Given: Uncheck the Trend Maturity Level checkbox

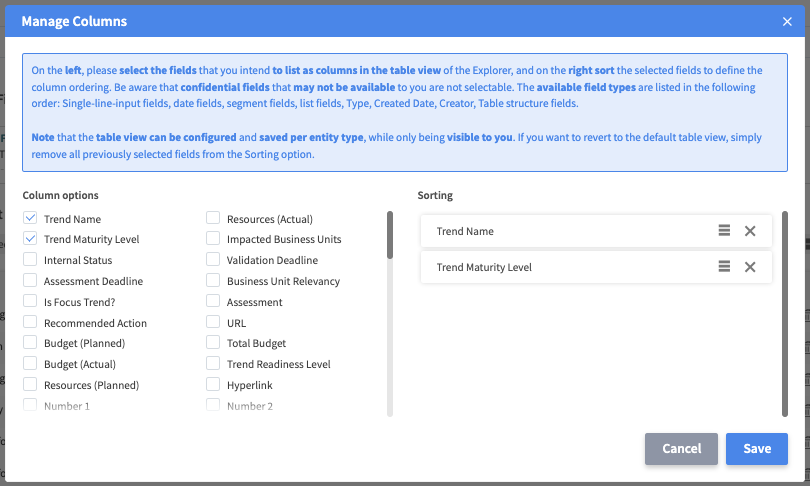Looking at the screenshot, I should point(30,239).
